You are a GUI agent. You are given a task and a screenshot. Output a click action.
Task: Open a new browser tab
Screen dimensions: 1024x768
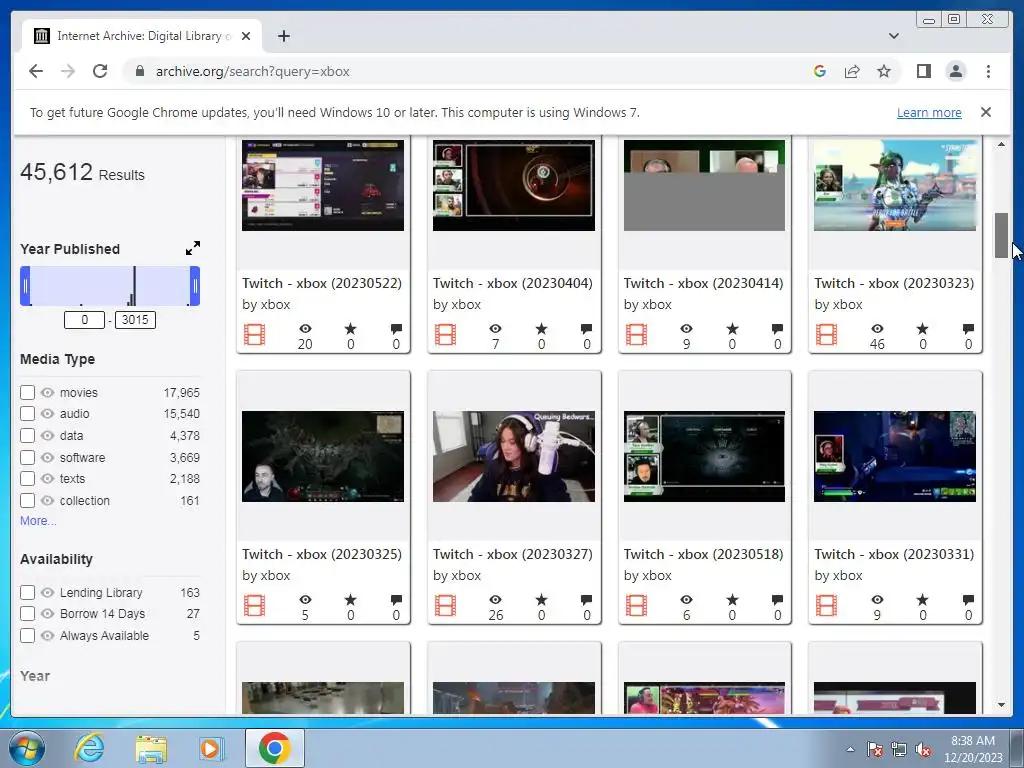point(283,36)
